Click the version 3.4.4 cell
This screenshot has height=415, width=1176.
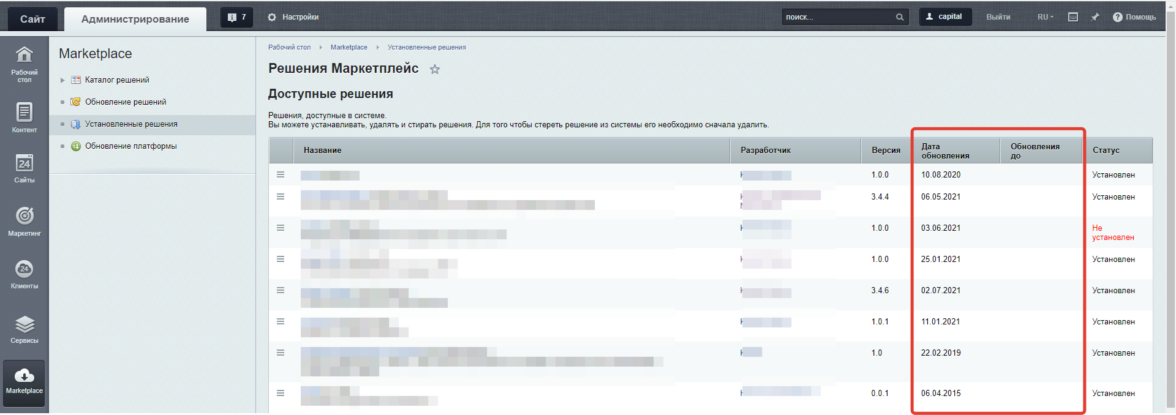click(880, 196)
